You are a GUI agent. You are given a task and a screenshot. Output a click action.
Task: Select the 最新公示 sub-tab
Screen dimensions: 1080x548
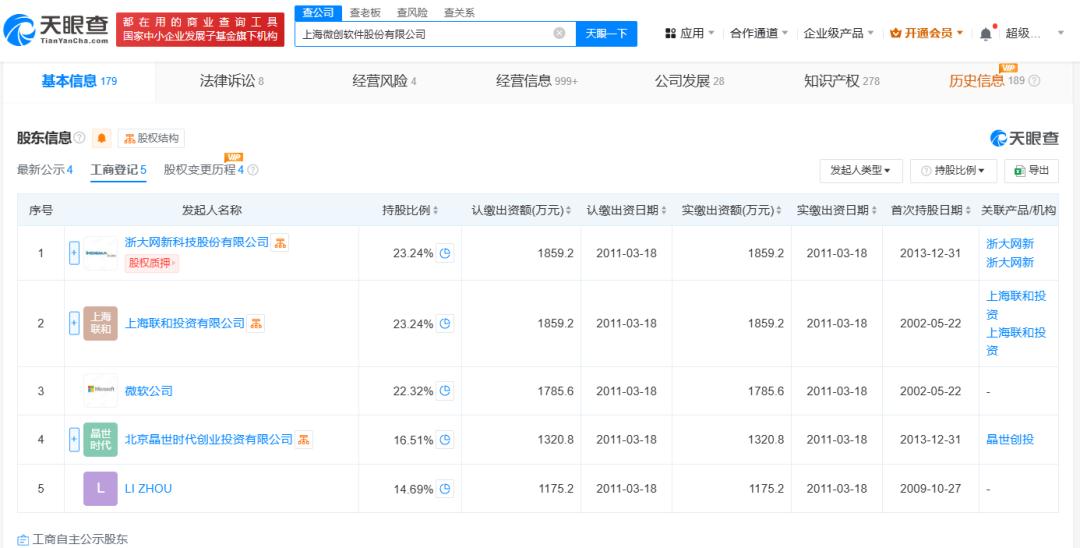click(45, 170)
